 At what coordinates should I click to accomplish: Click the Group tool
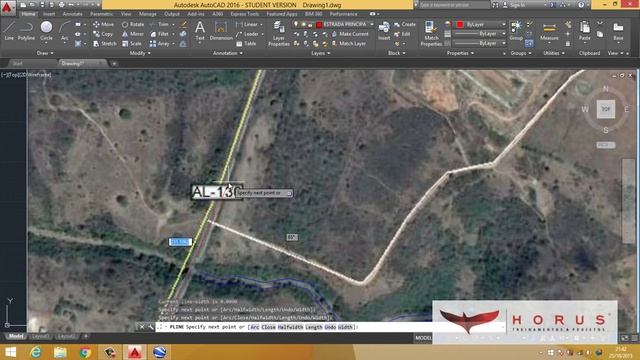click(x=516, y=31)
